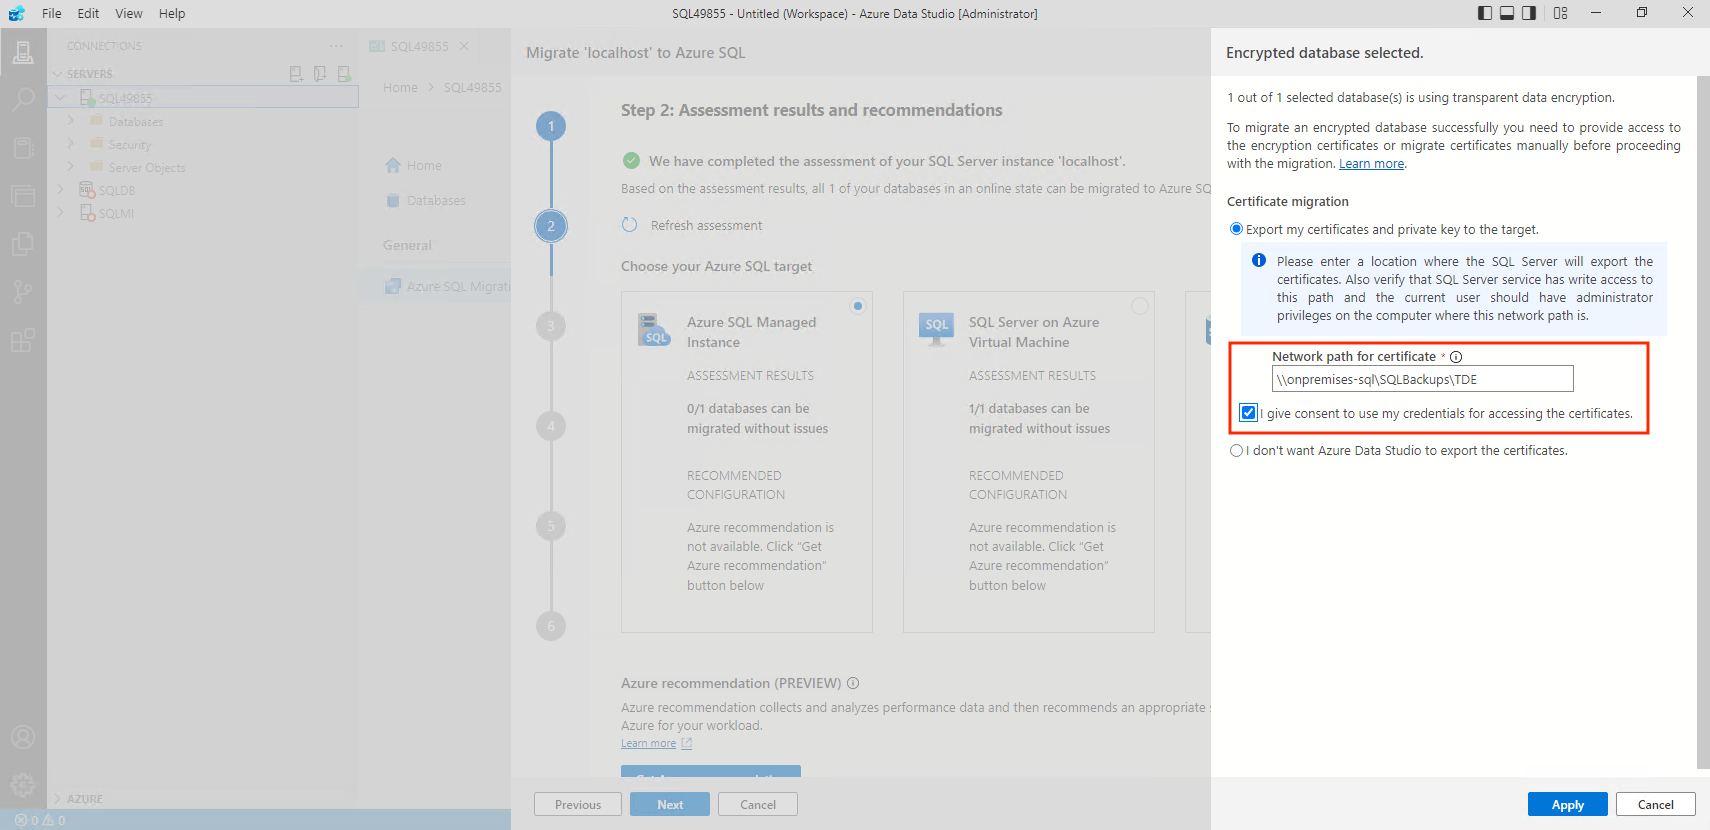Click the Refresh assessment label

(706, 226)
